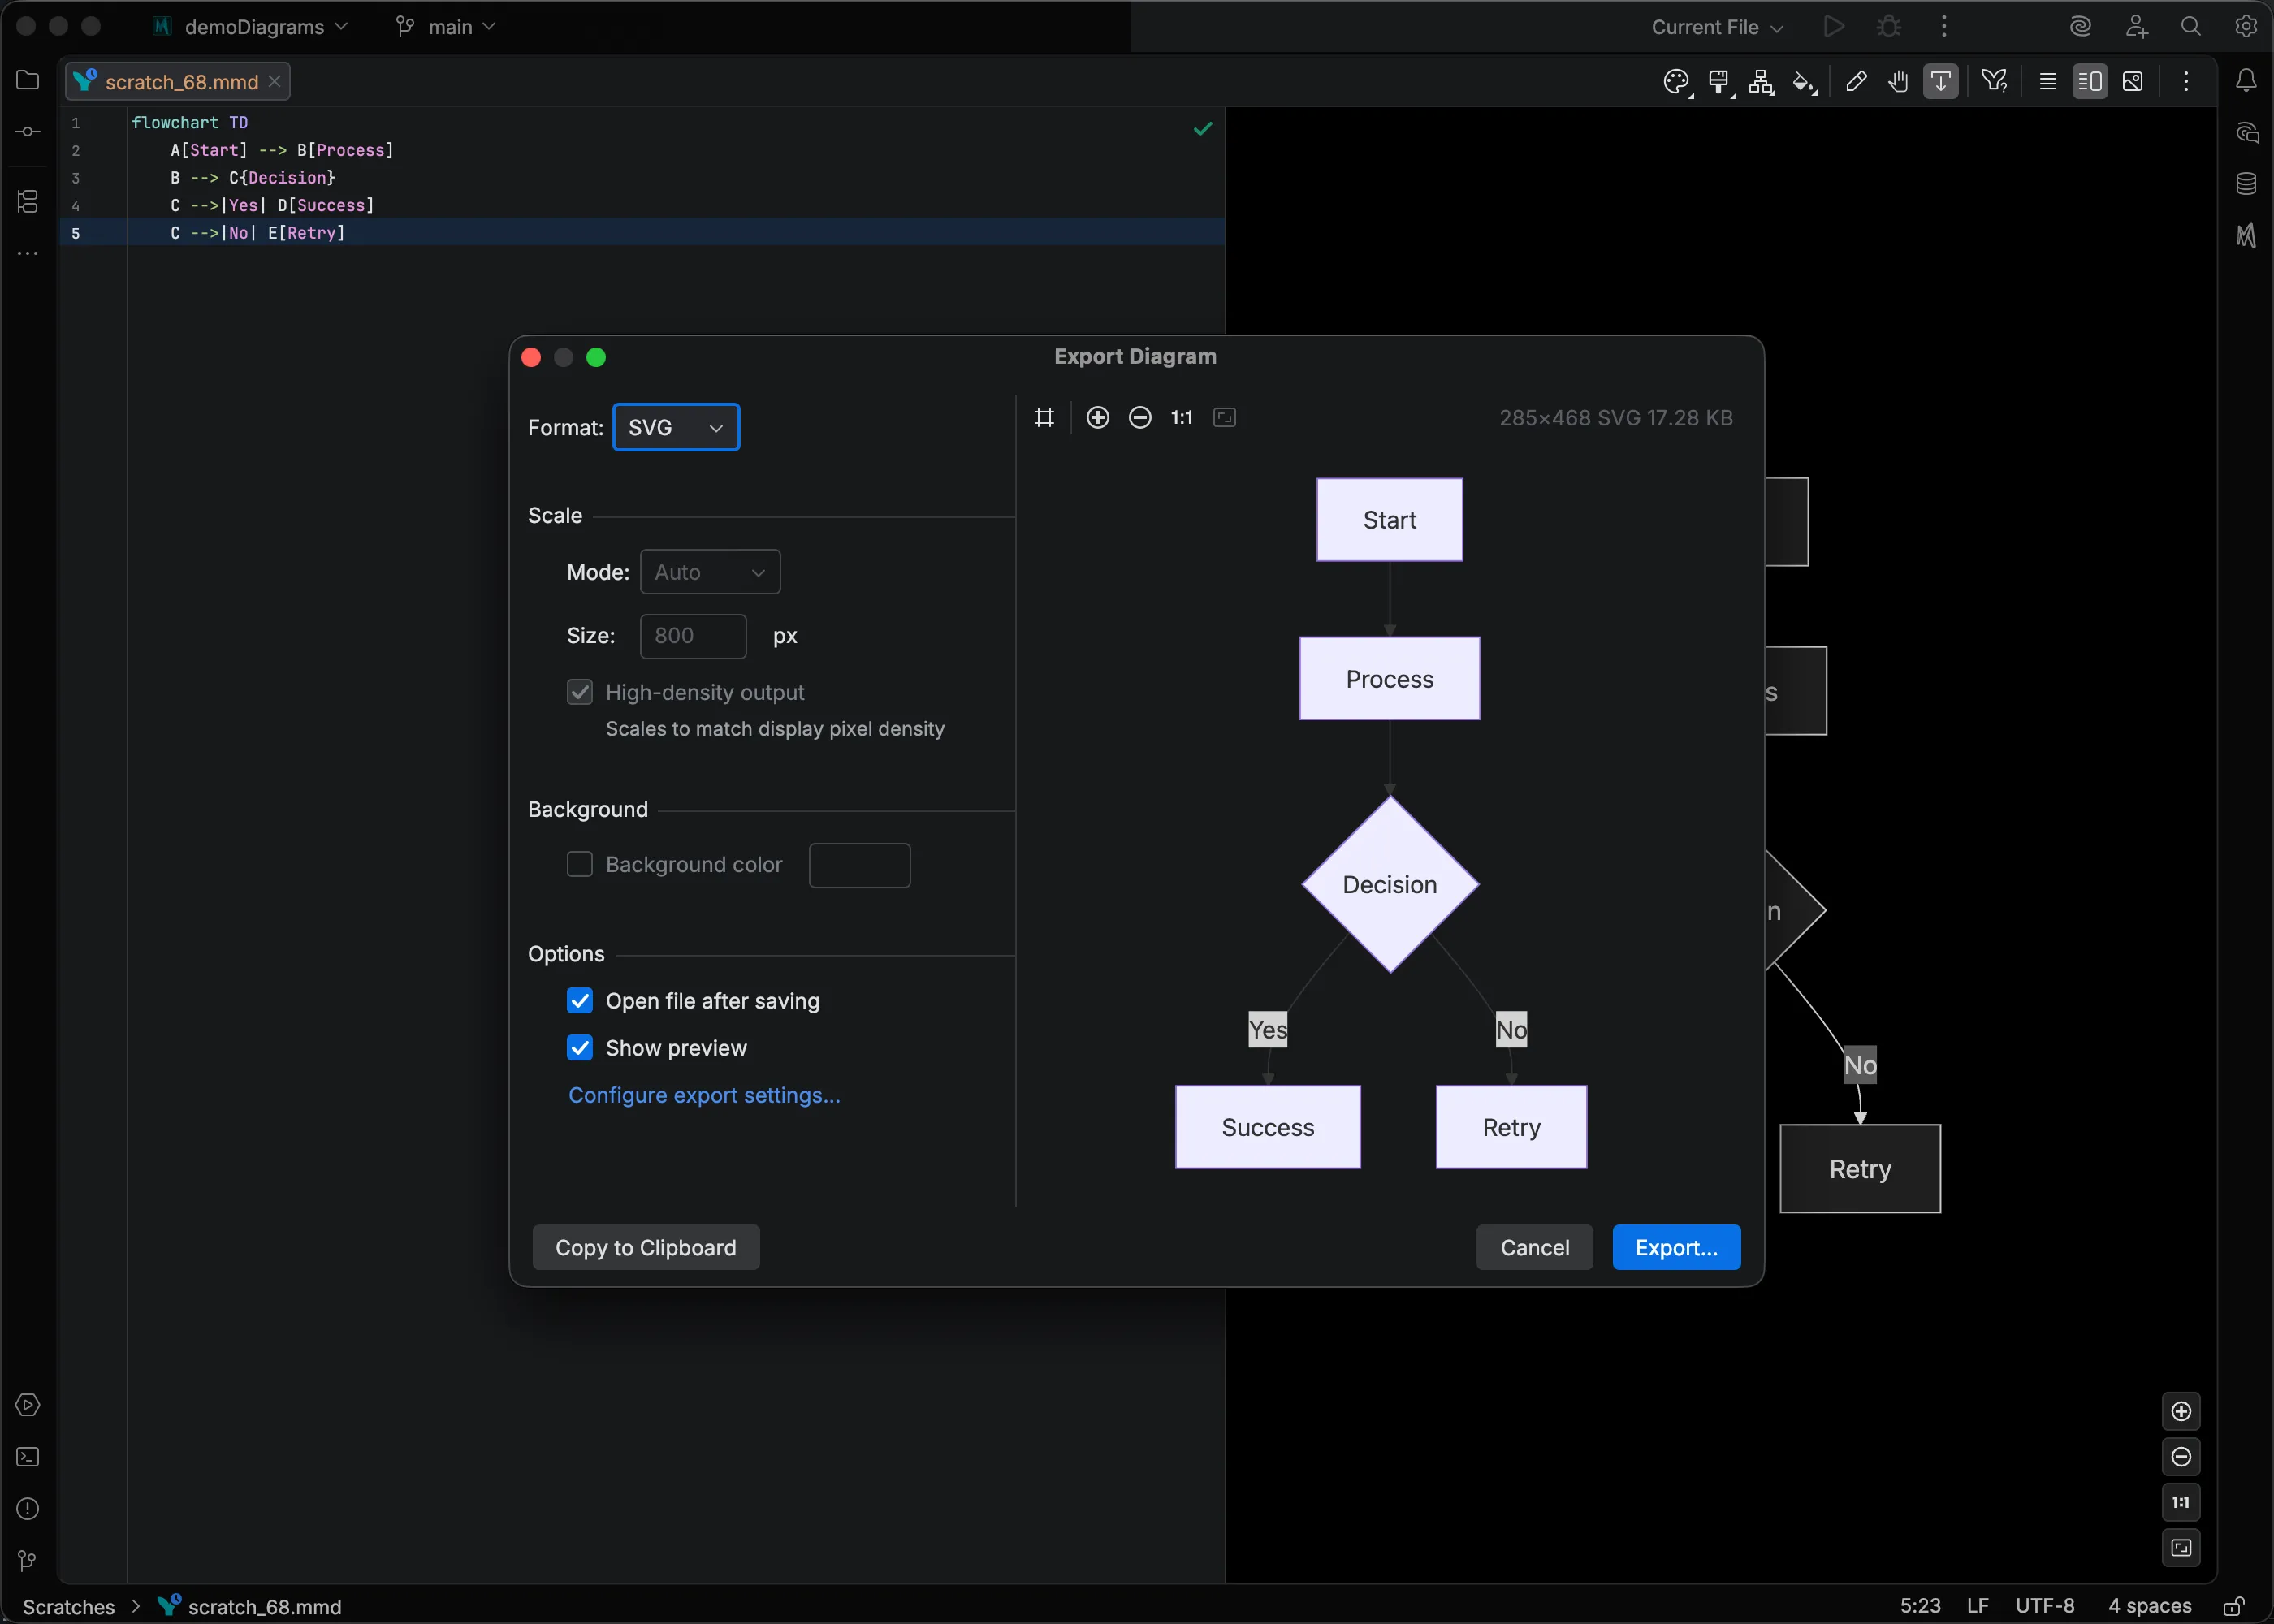Screen dimensions: 2274x1624
Task: Open the AI chat tool window
Action: (x=2246, y=132)
